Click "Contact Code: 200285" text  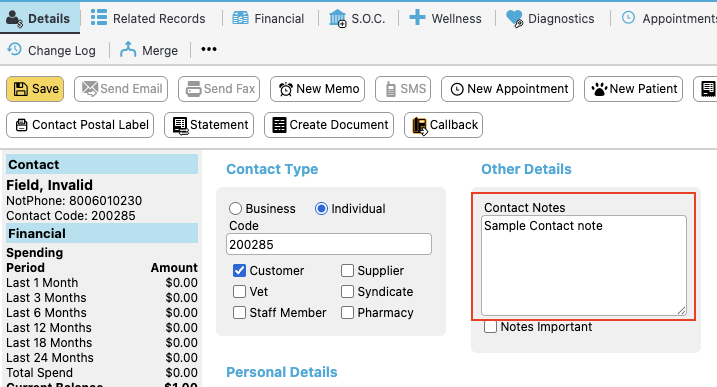click(71, 215)
